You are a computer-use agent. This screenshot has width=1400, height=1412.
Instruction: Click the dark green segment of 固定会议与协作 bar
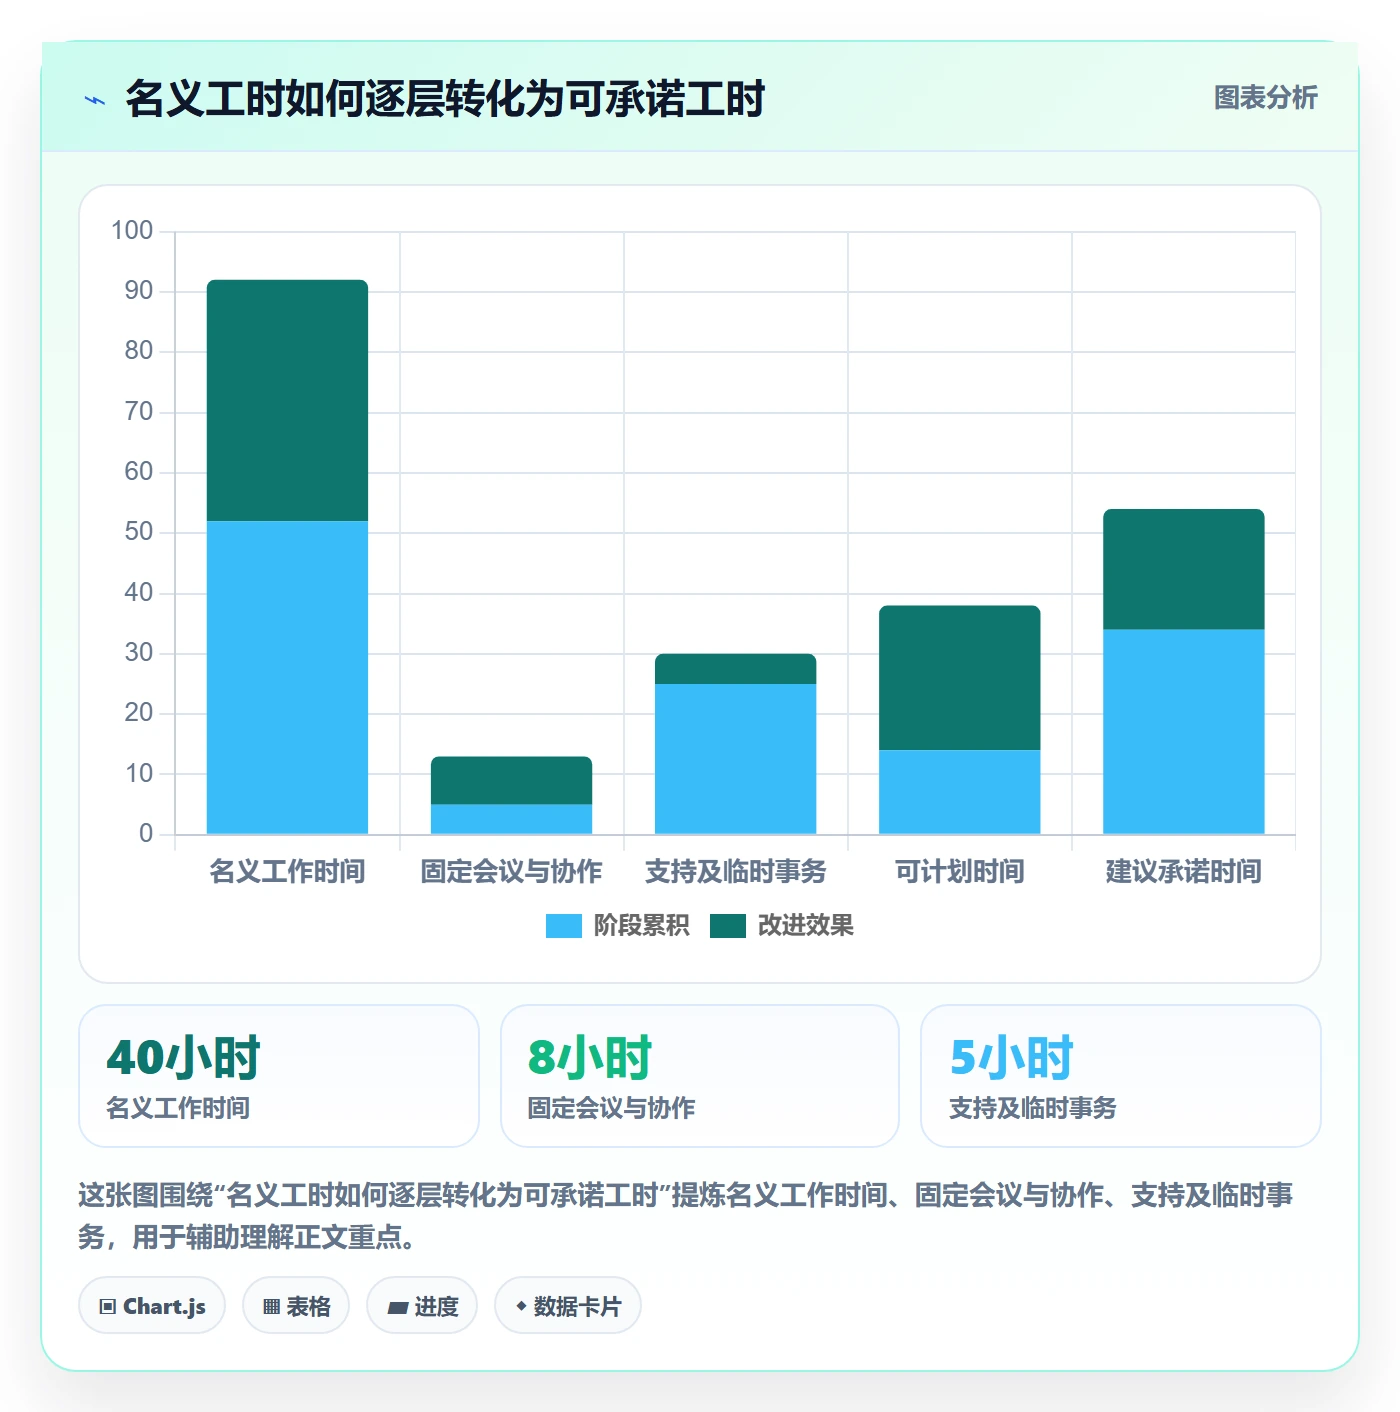tap(511, 780)
